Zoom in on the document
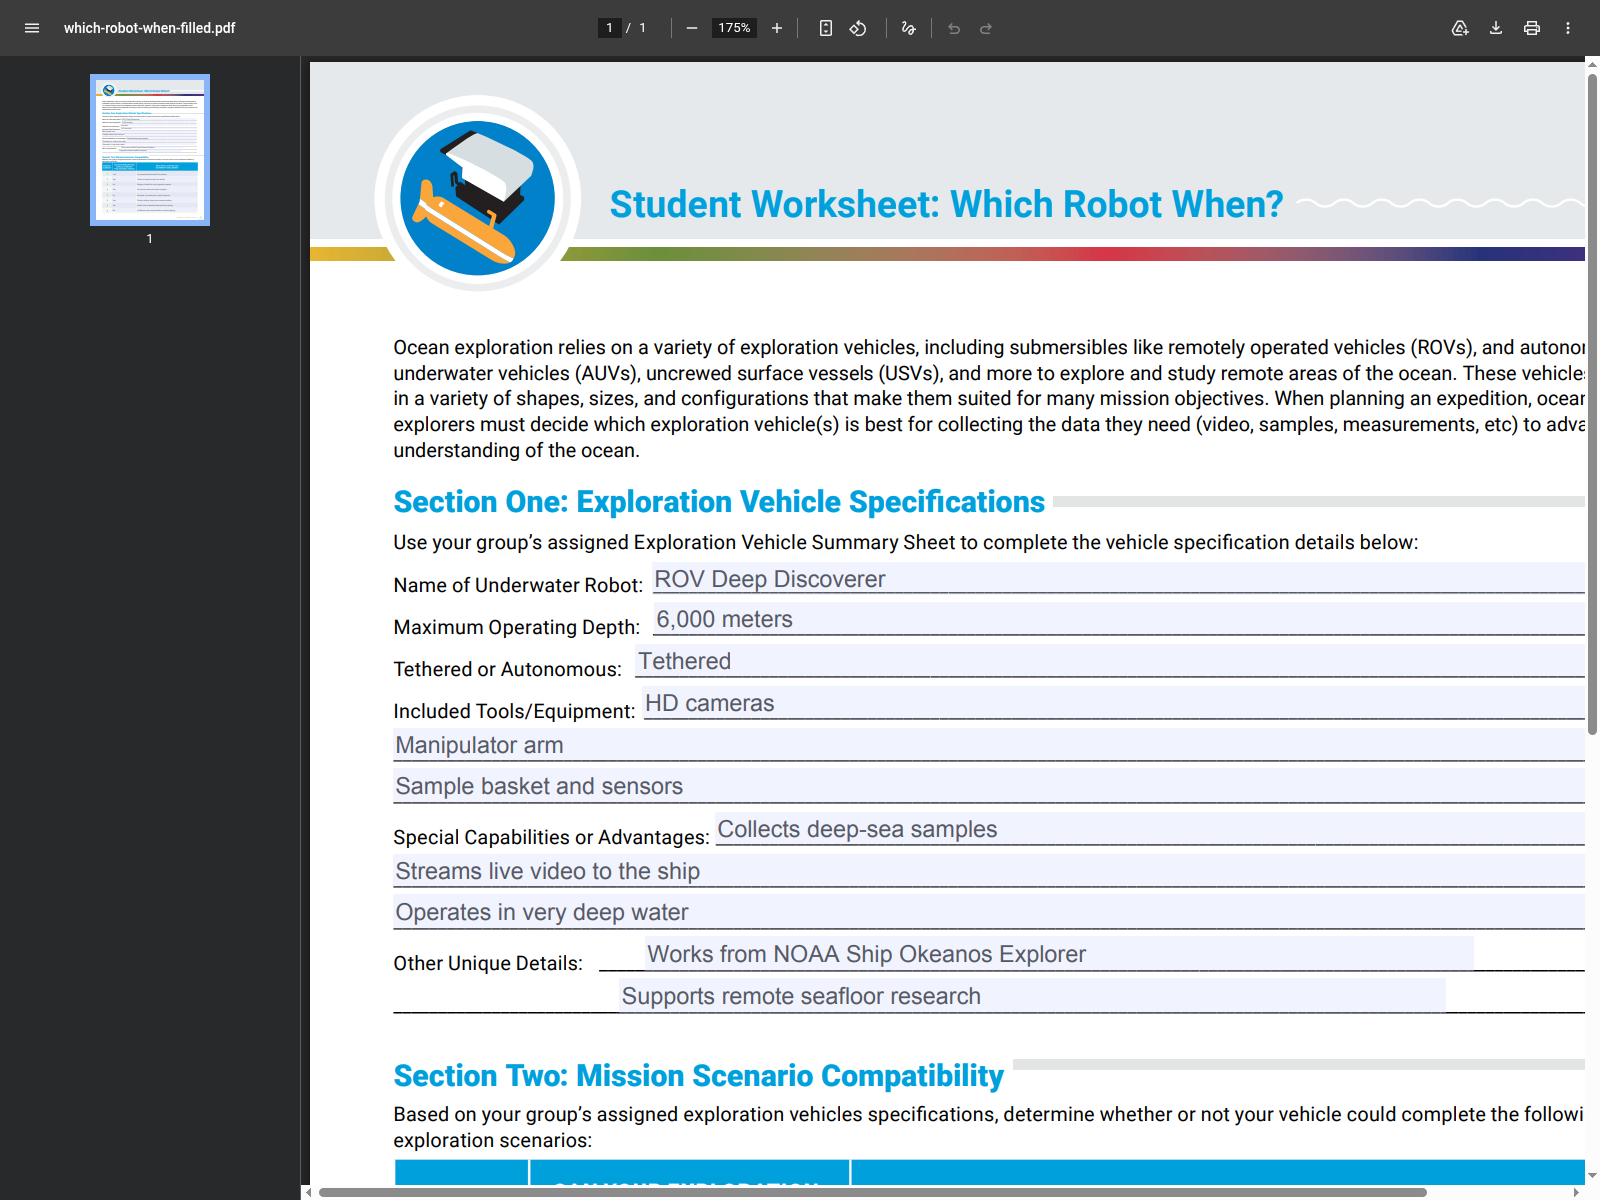 coord(777,28)
